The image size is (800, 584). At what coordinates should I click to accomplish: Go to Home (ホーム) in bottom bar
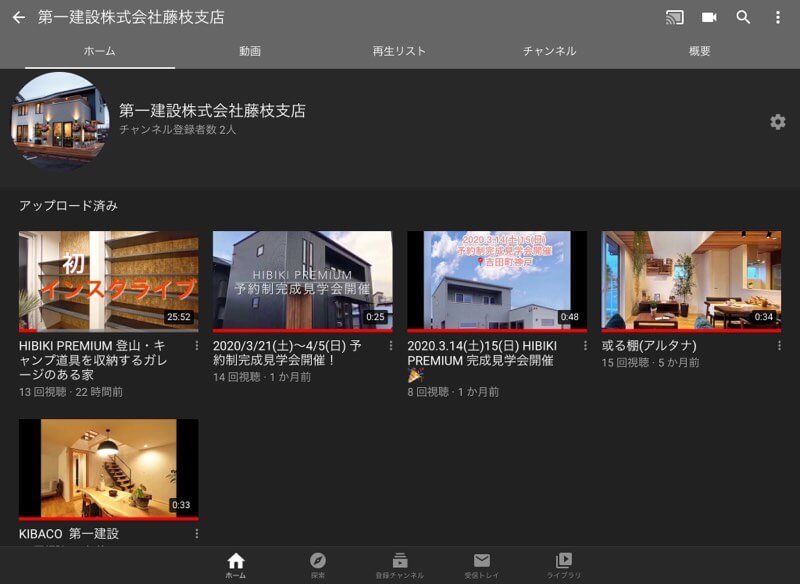pyautogui.click(x=236, y=565)
